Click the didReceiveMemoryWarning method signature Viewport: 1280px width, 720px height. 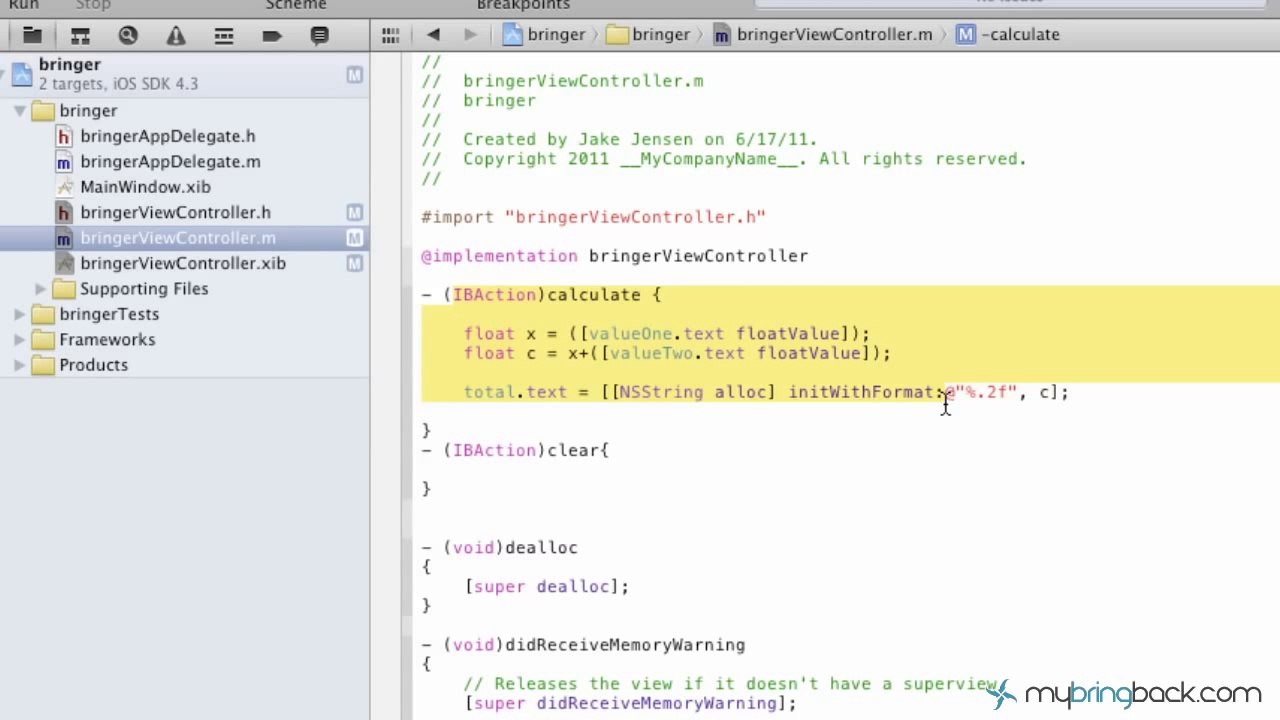click(x=583, y=646)
